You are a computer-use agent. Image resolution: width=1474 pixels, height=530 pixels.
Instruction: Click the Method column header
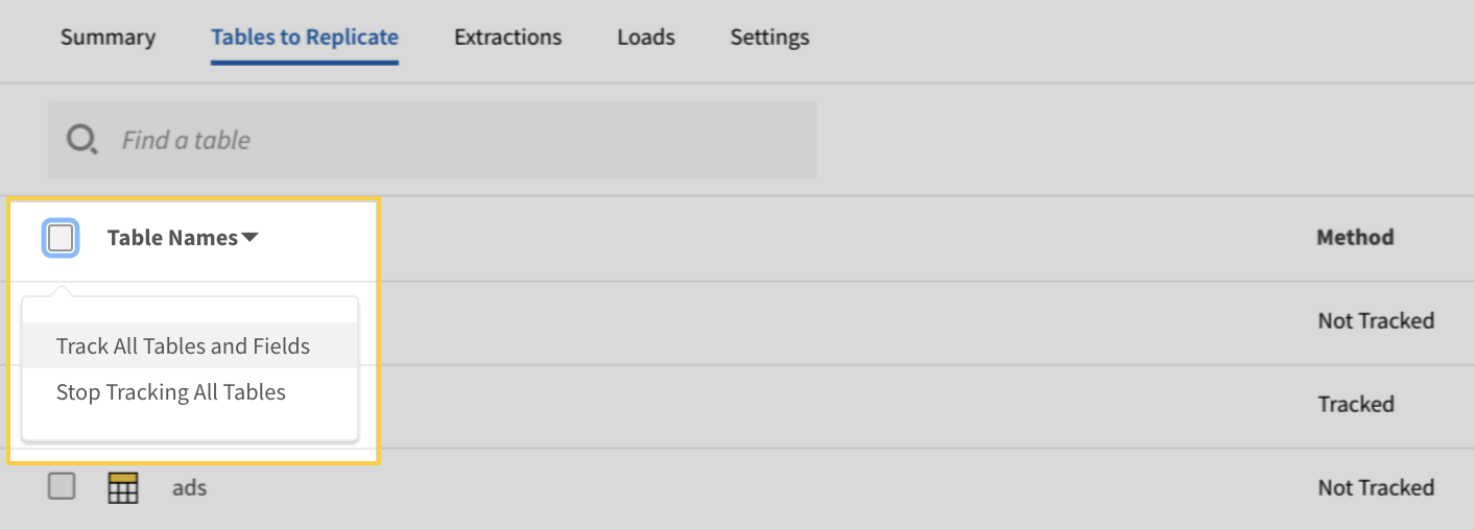(1355, 238)
